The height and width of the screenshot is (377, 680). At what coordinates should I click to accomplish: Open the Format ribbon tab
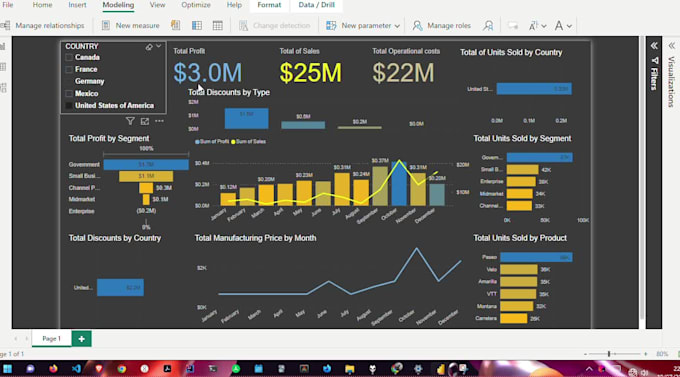point(269,5)
